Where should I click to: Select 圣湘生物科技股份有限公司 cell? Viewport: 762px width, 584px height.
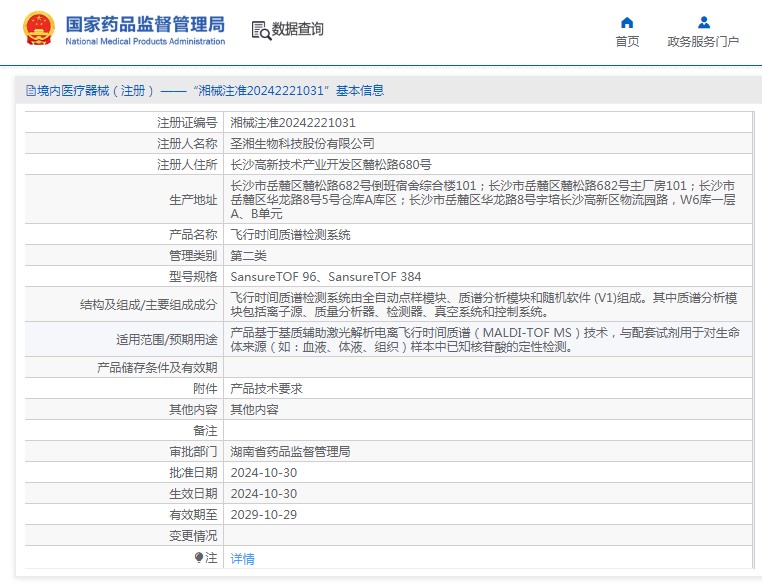(x=302, y=143)
